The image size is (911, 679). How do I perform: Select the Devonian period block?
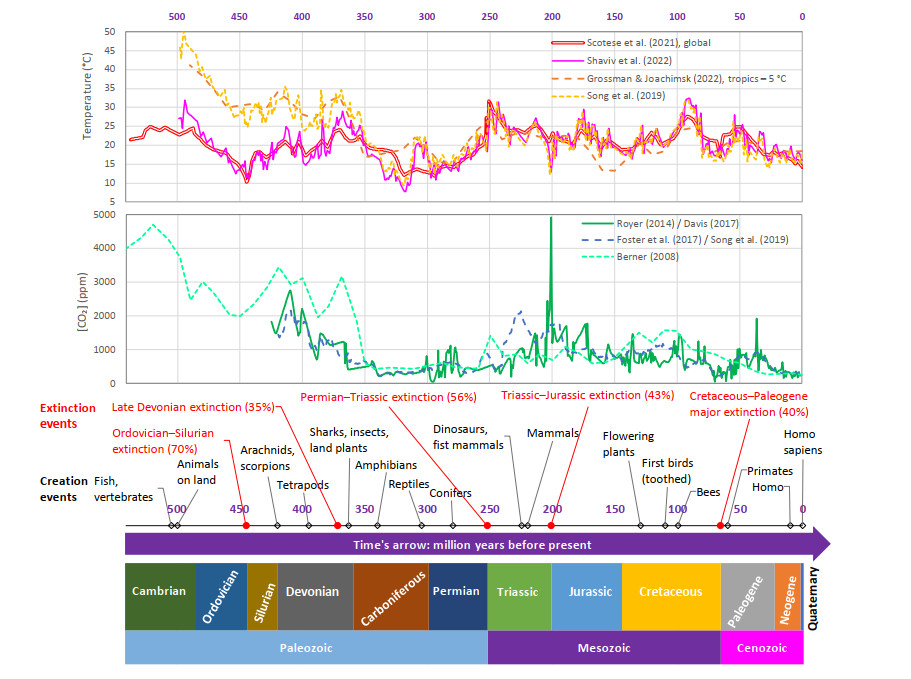313,591
